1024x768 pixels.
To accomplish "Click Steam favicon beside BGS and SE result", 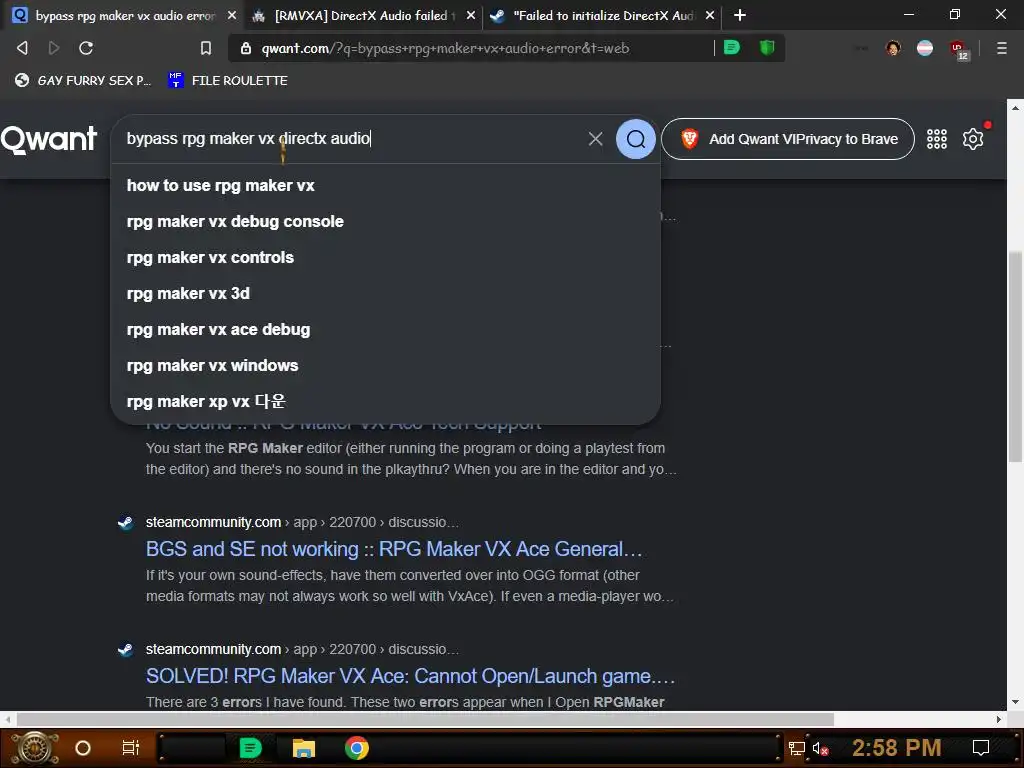I will [x=125, y=522].
